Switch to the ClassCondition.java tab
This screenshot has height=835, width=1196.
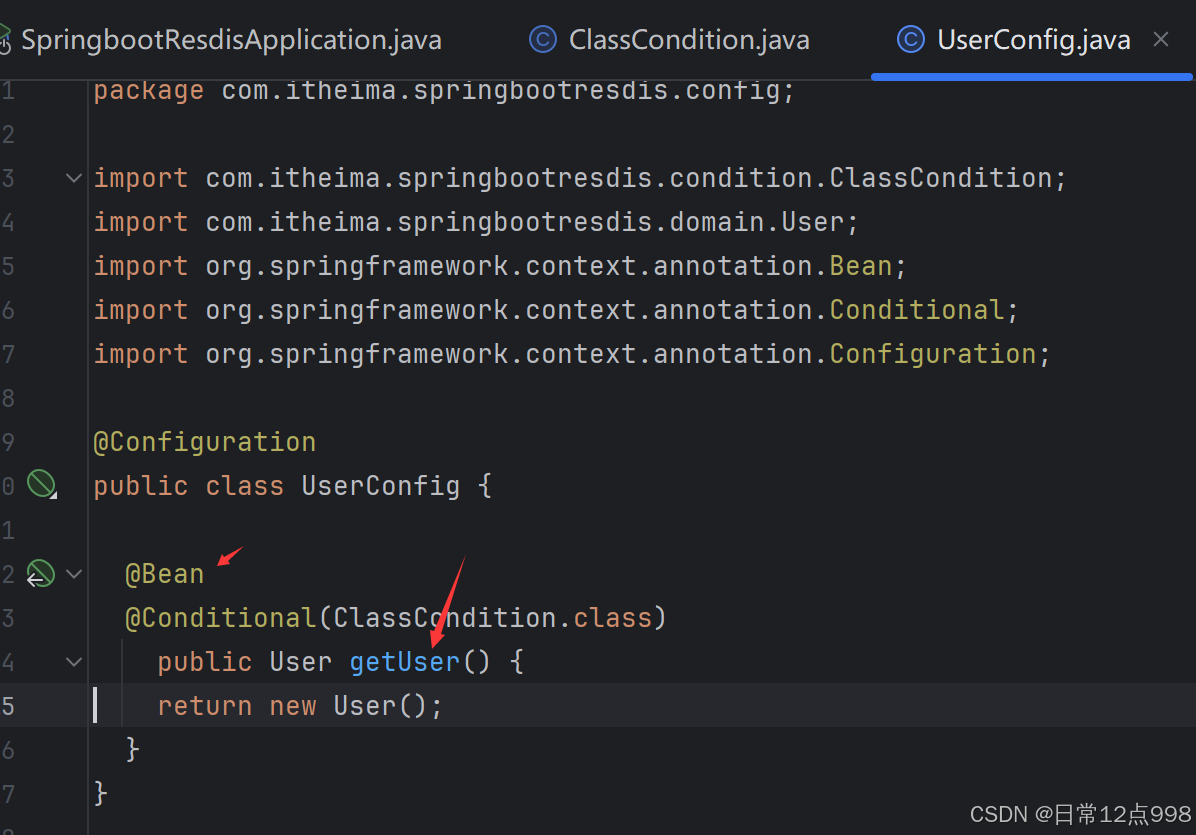(x=688, y=39)
